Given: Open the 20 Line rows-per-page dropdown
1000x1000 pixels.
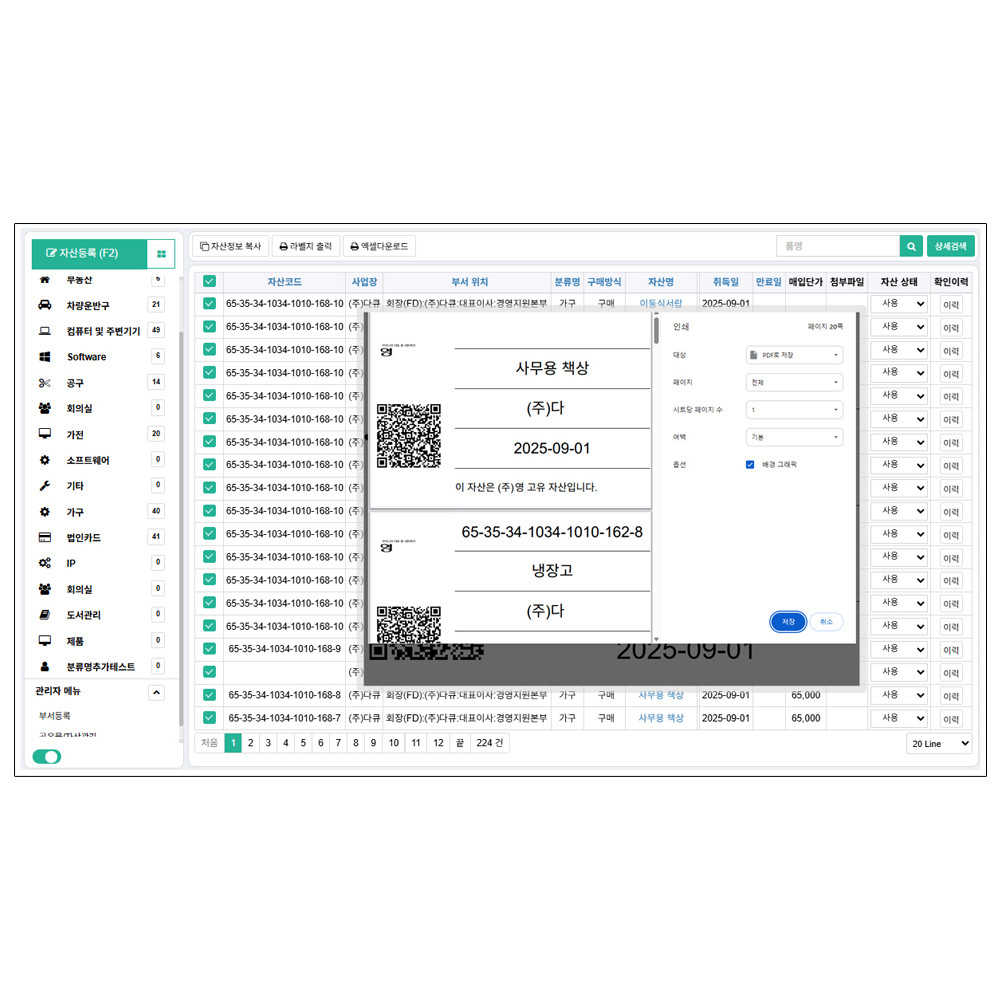Looking at the screenshot, I should pyautogui.click(x=938, y=744).
